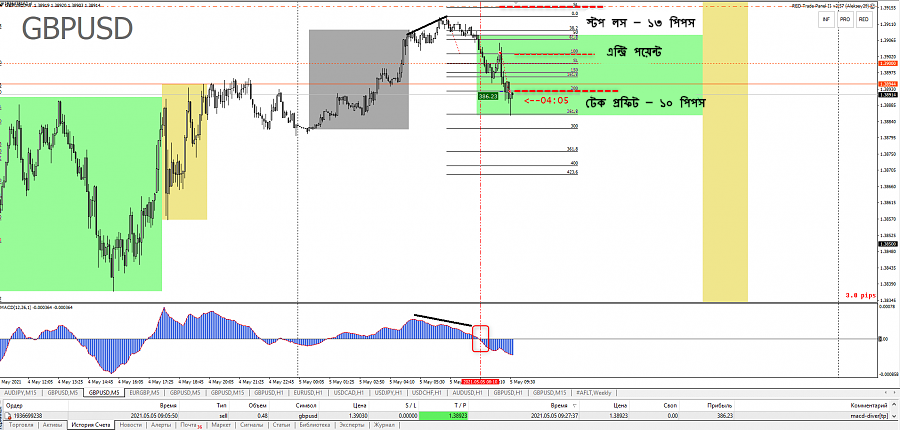Image resolution: width=900 pixels, height=430 pixels.
Task: Click the red rectangle marker on MACD
Action: pyautogui.click(x=481, y=337)
